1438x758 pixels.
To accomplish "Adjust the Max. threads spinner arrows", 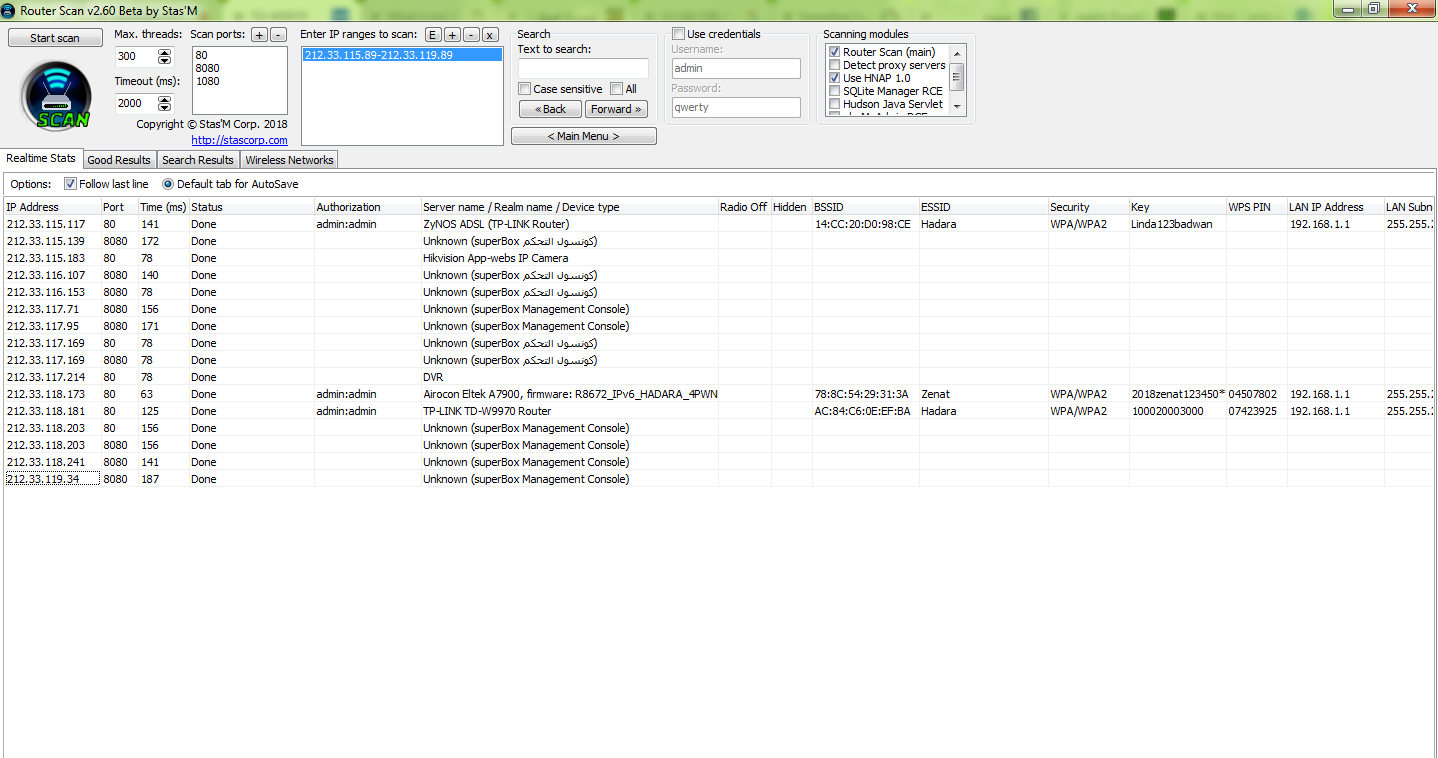I will [x=165, y=57].
